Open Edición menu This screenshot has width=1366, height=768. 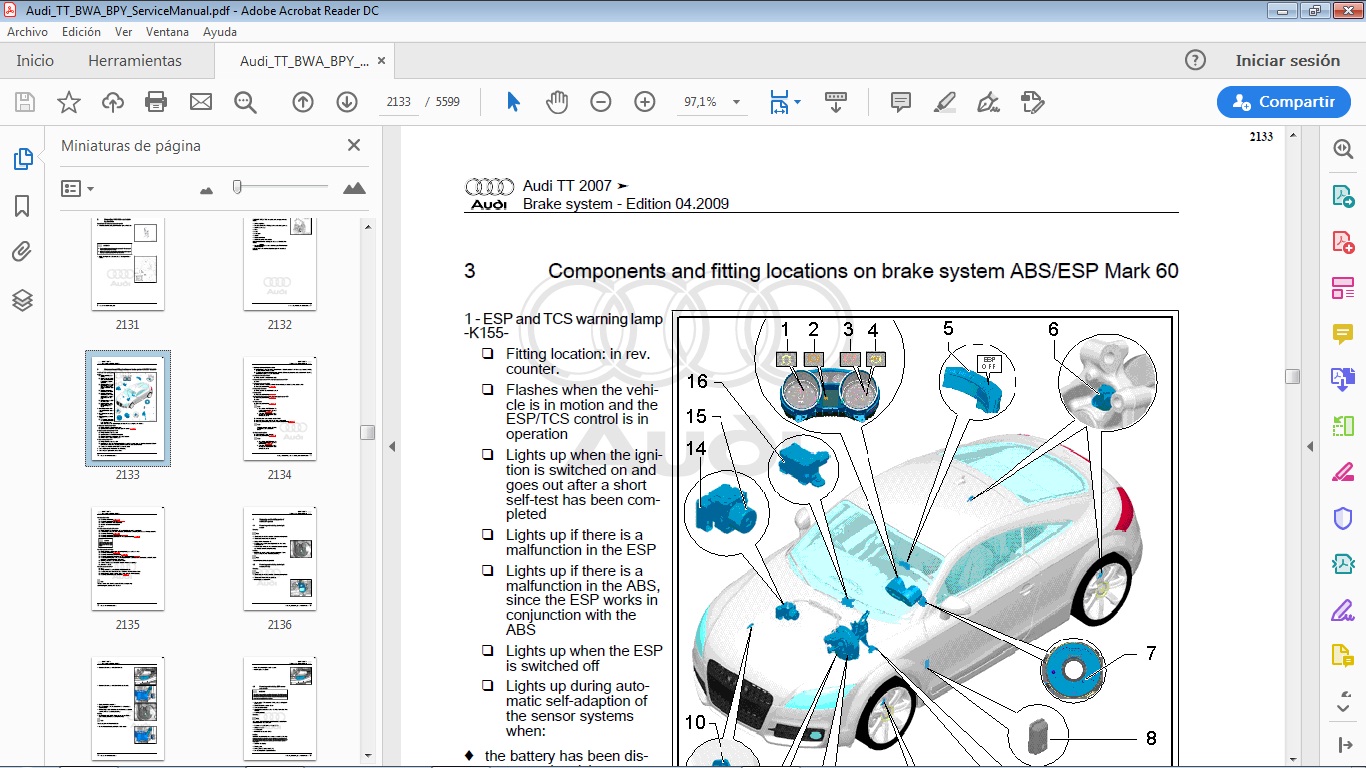(81, 32)
